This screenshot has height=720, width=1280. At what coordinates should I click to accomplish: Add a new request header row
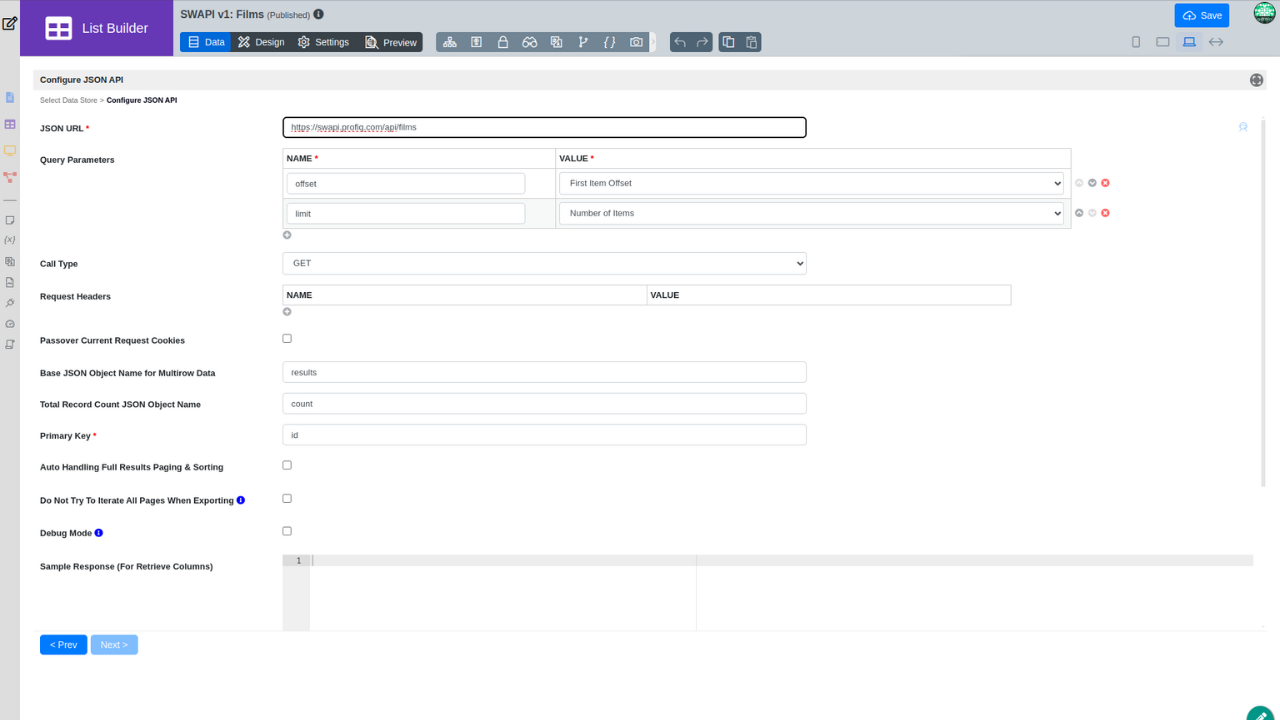[287, 312]
